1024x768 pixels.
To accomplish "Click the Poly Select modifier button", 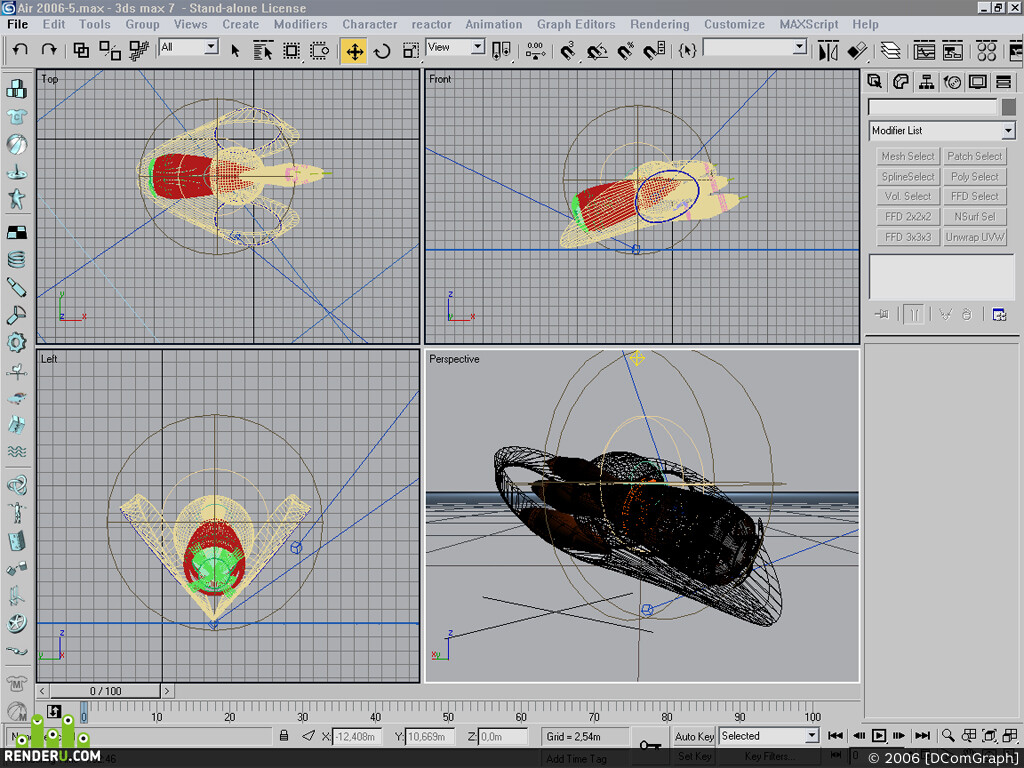I will click(974, 176).
